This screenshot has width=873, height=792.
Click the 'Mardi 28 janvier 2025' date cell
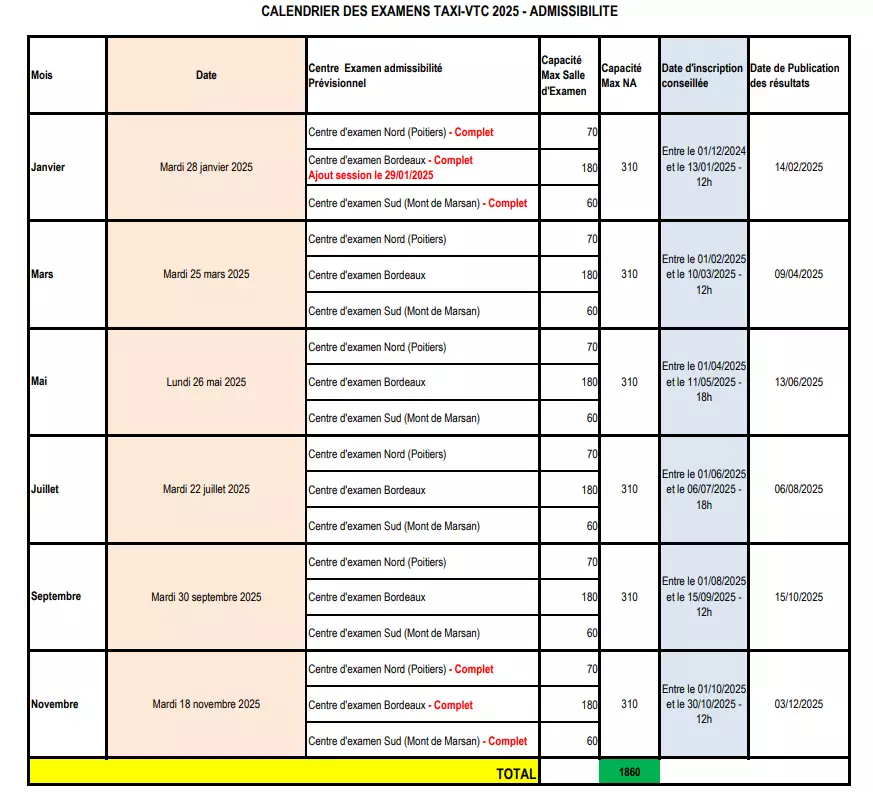click(x=206, y=167)
